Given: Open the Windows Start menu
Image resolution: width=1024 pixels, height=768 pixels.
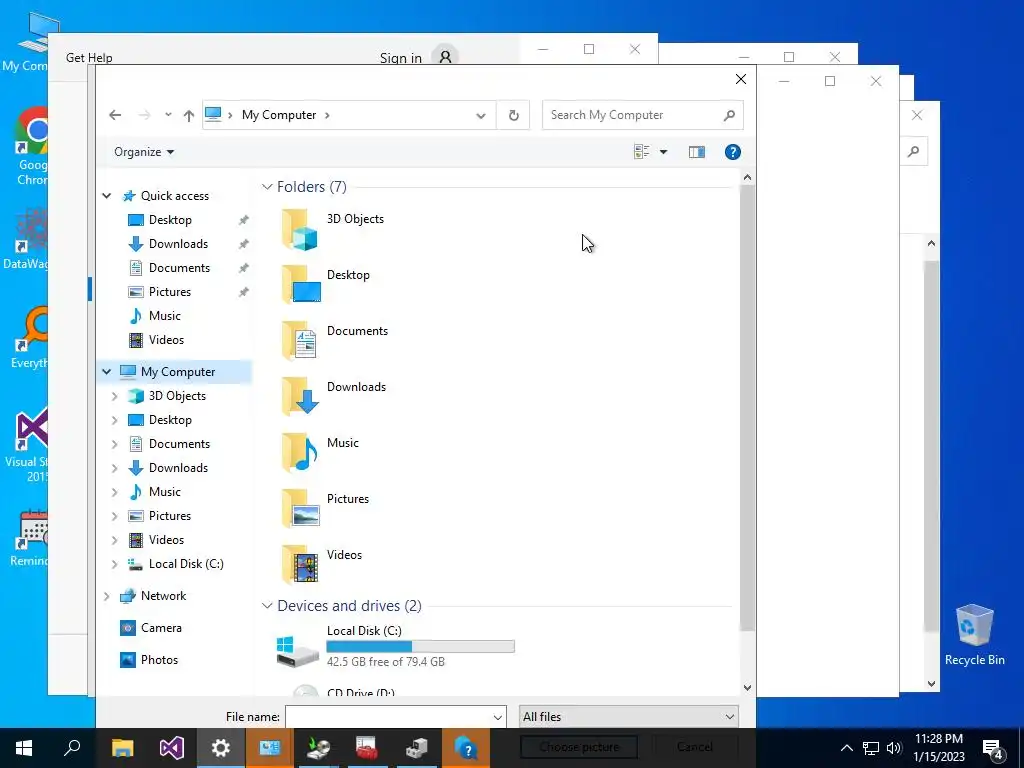Looking at the screenshot, I should tap(24, 748).
